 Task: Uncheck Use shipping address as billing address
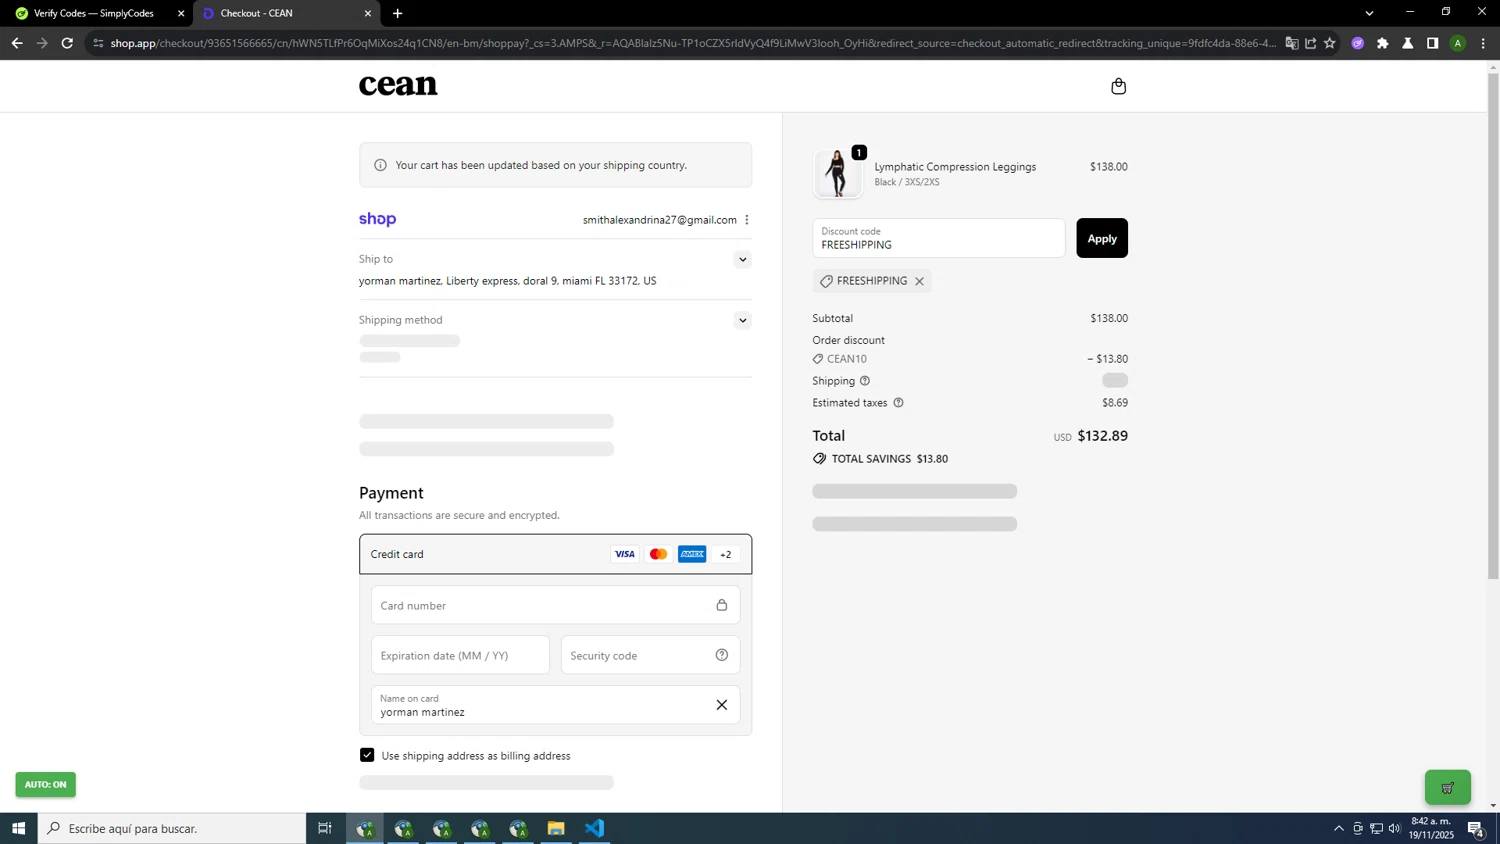(367, 755)
